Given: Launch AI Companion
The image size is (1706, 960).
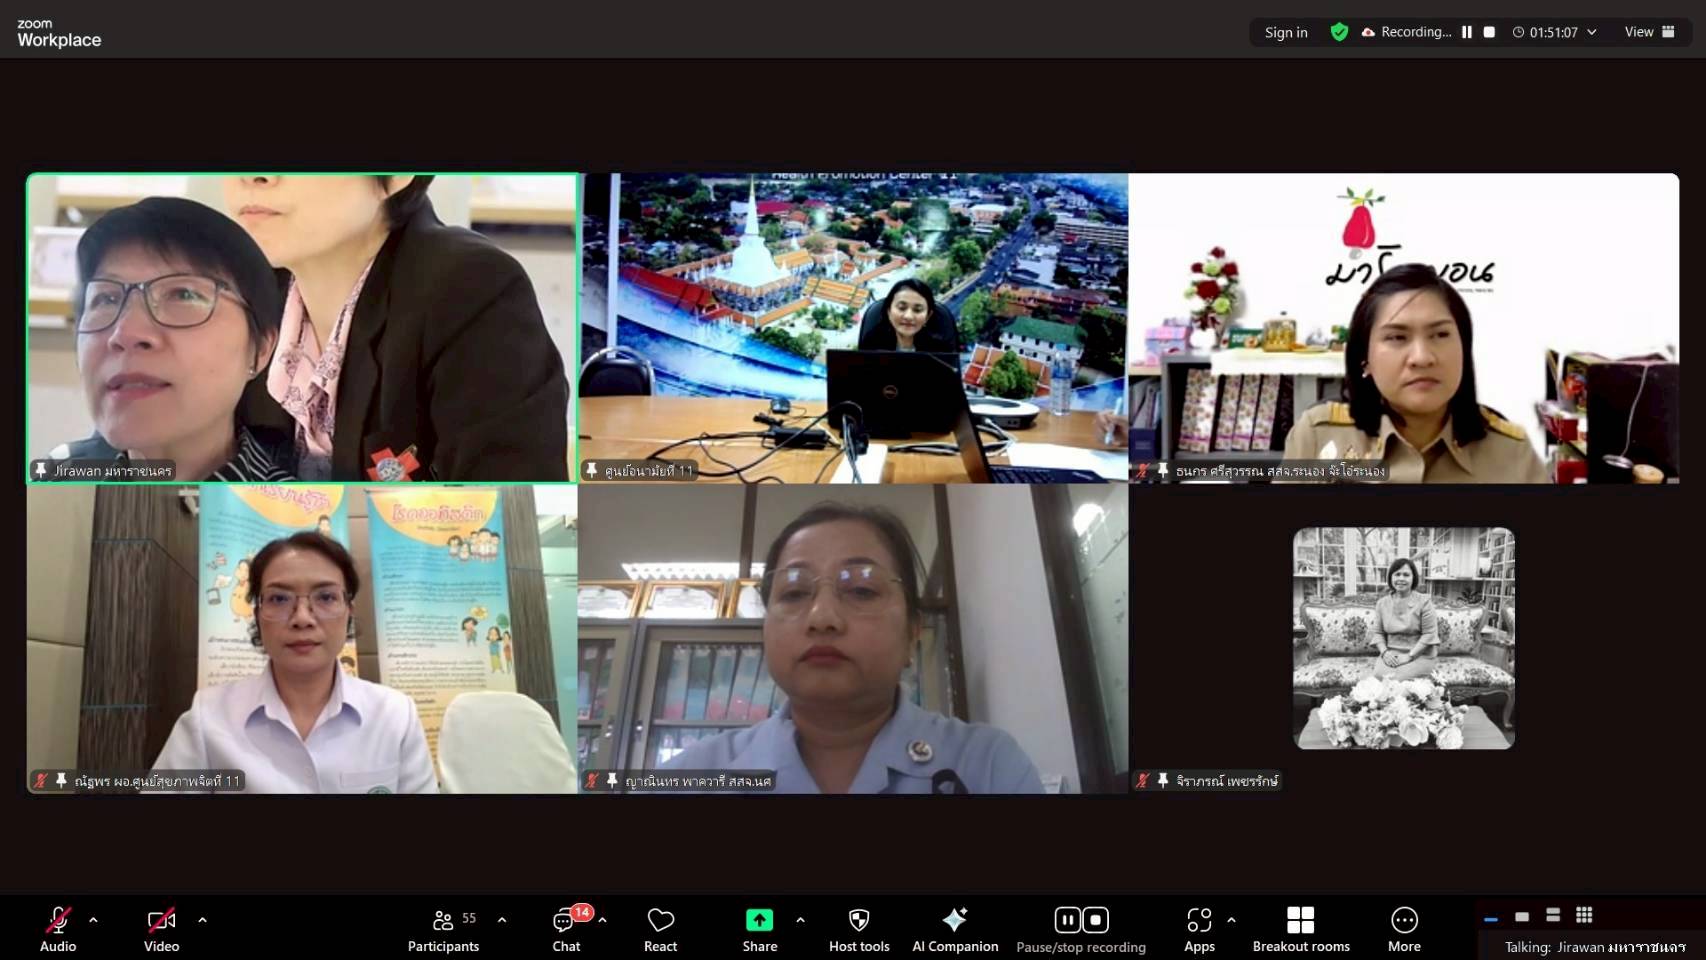Looking at the screenshot, I should point(954,929).
